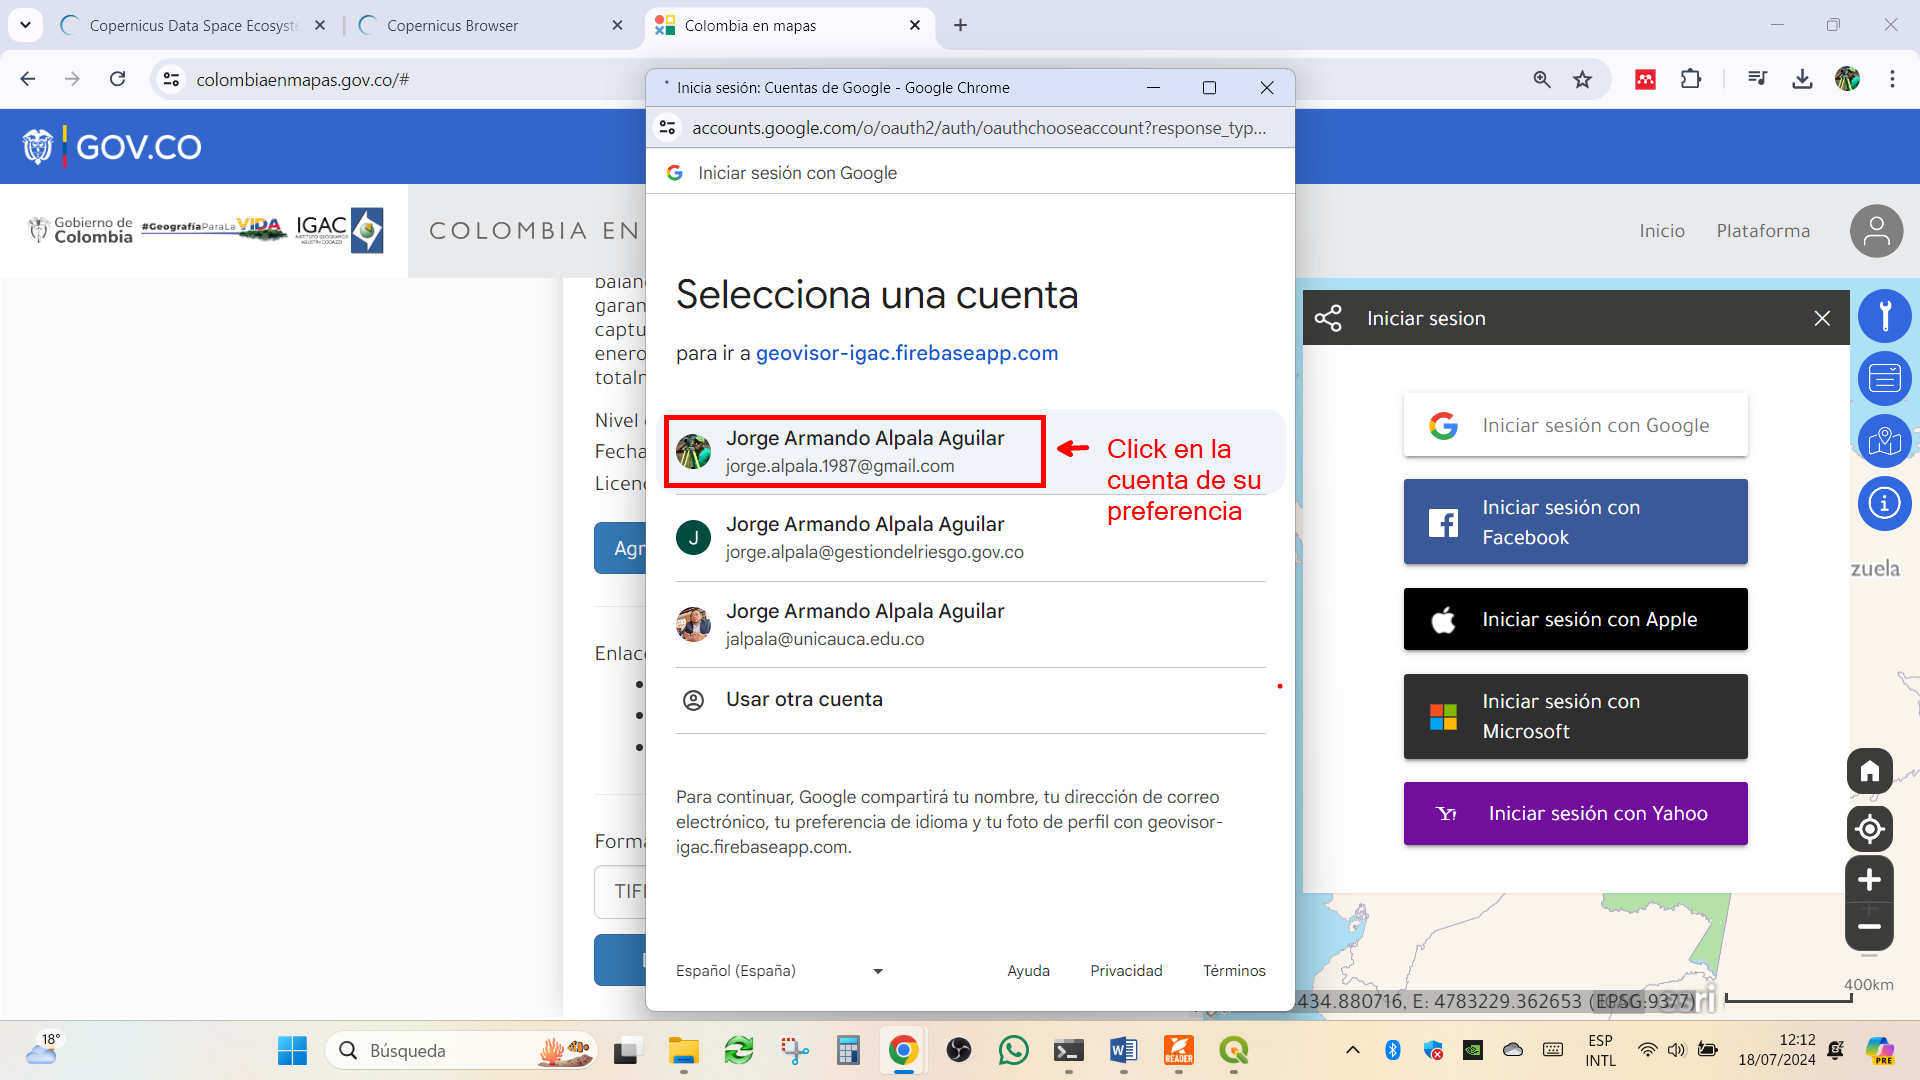Image resolution: width=1920 pixels, height=1080 pixels.
Task: Switch to the Copernicus Browser tab
Action: [490, 26]
